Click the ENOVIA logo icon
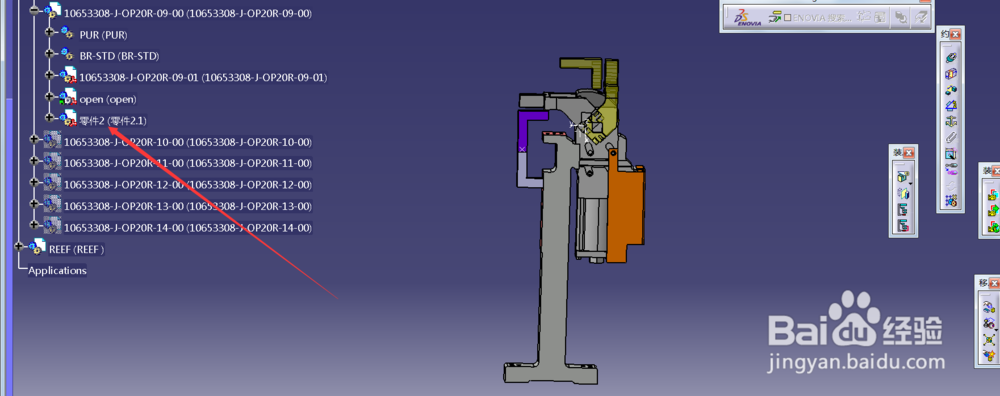This screenshot has height=396, width=1000. point(746,17)
